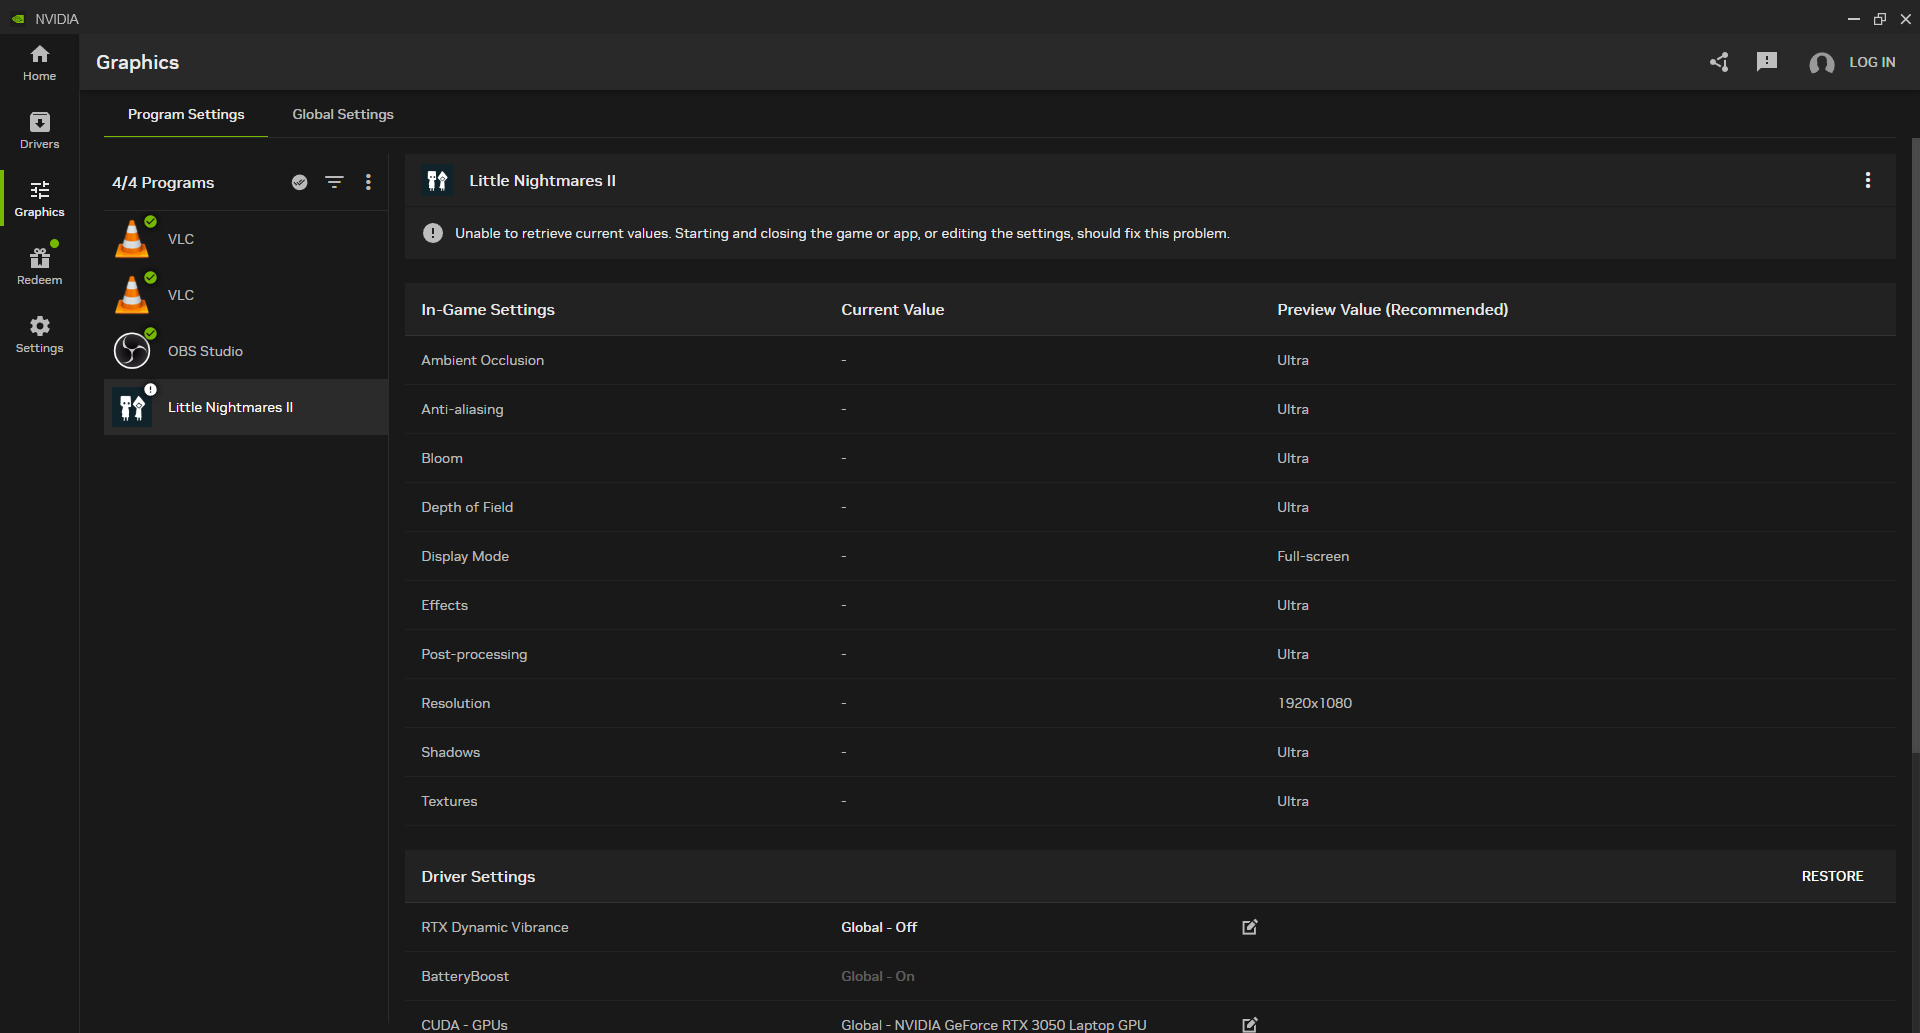Open the Settings gear in sidebar

39,335
